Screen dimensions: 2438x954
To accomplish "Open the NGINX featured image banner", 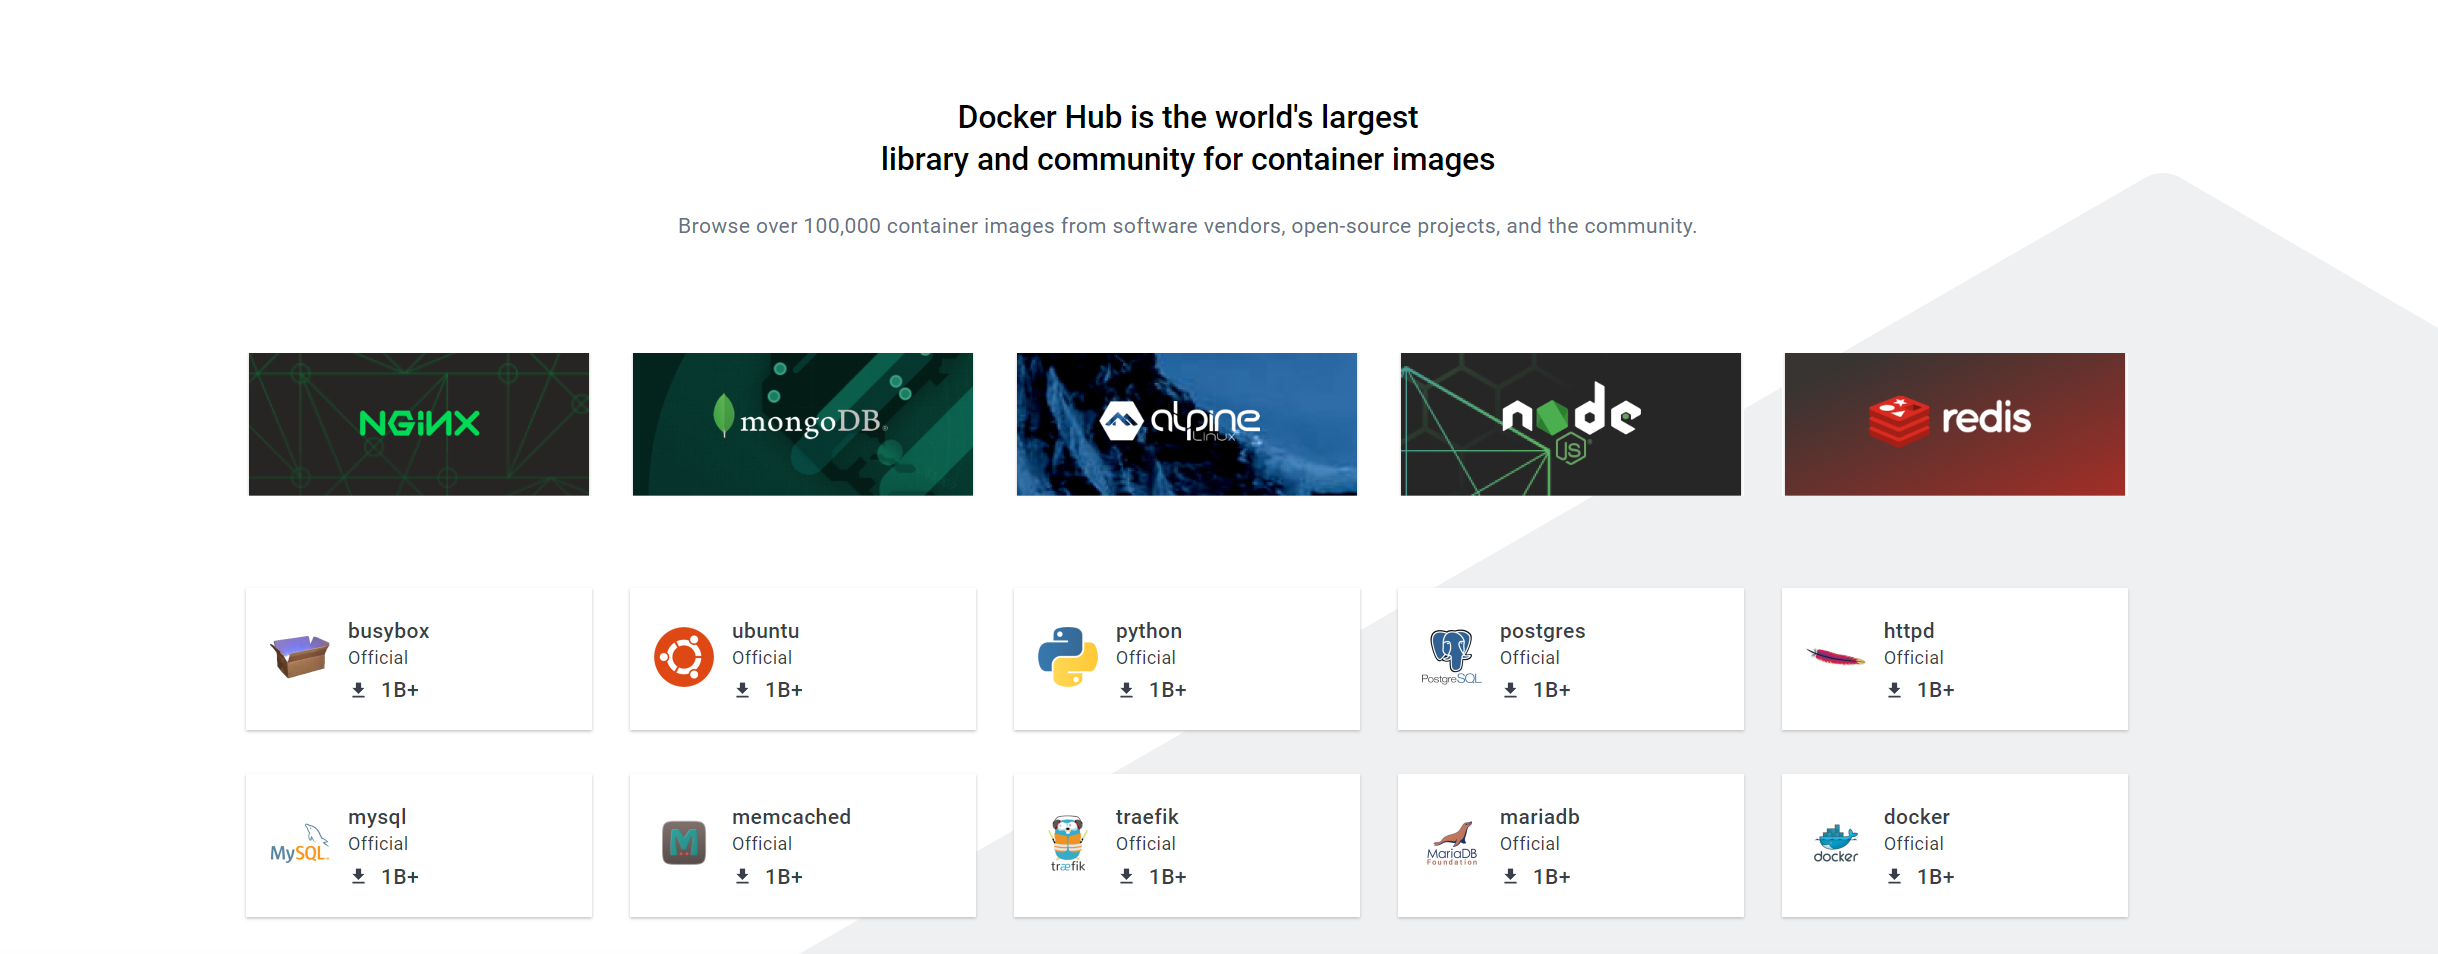I will click(x=419, y=424).
